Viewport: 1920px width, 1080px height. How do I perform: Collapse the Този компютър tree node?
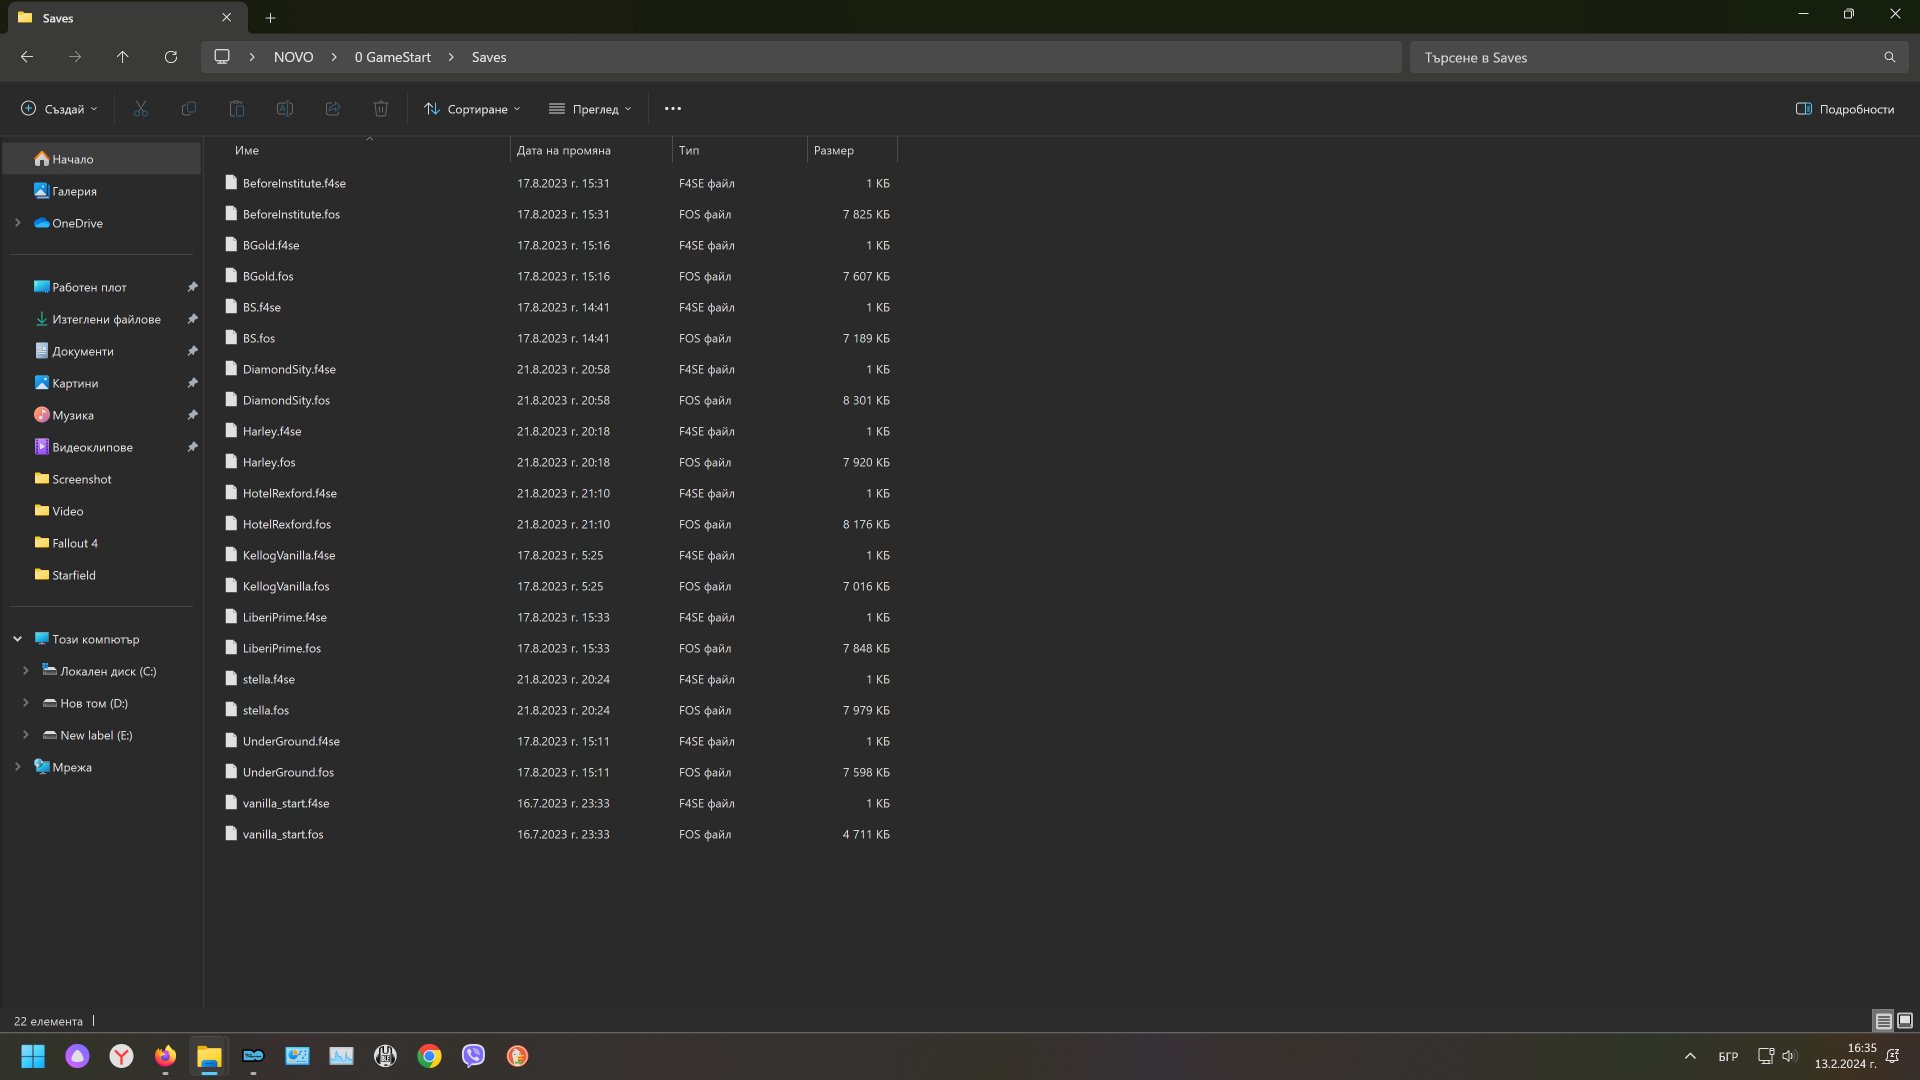17,639
